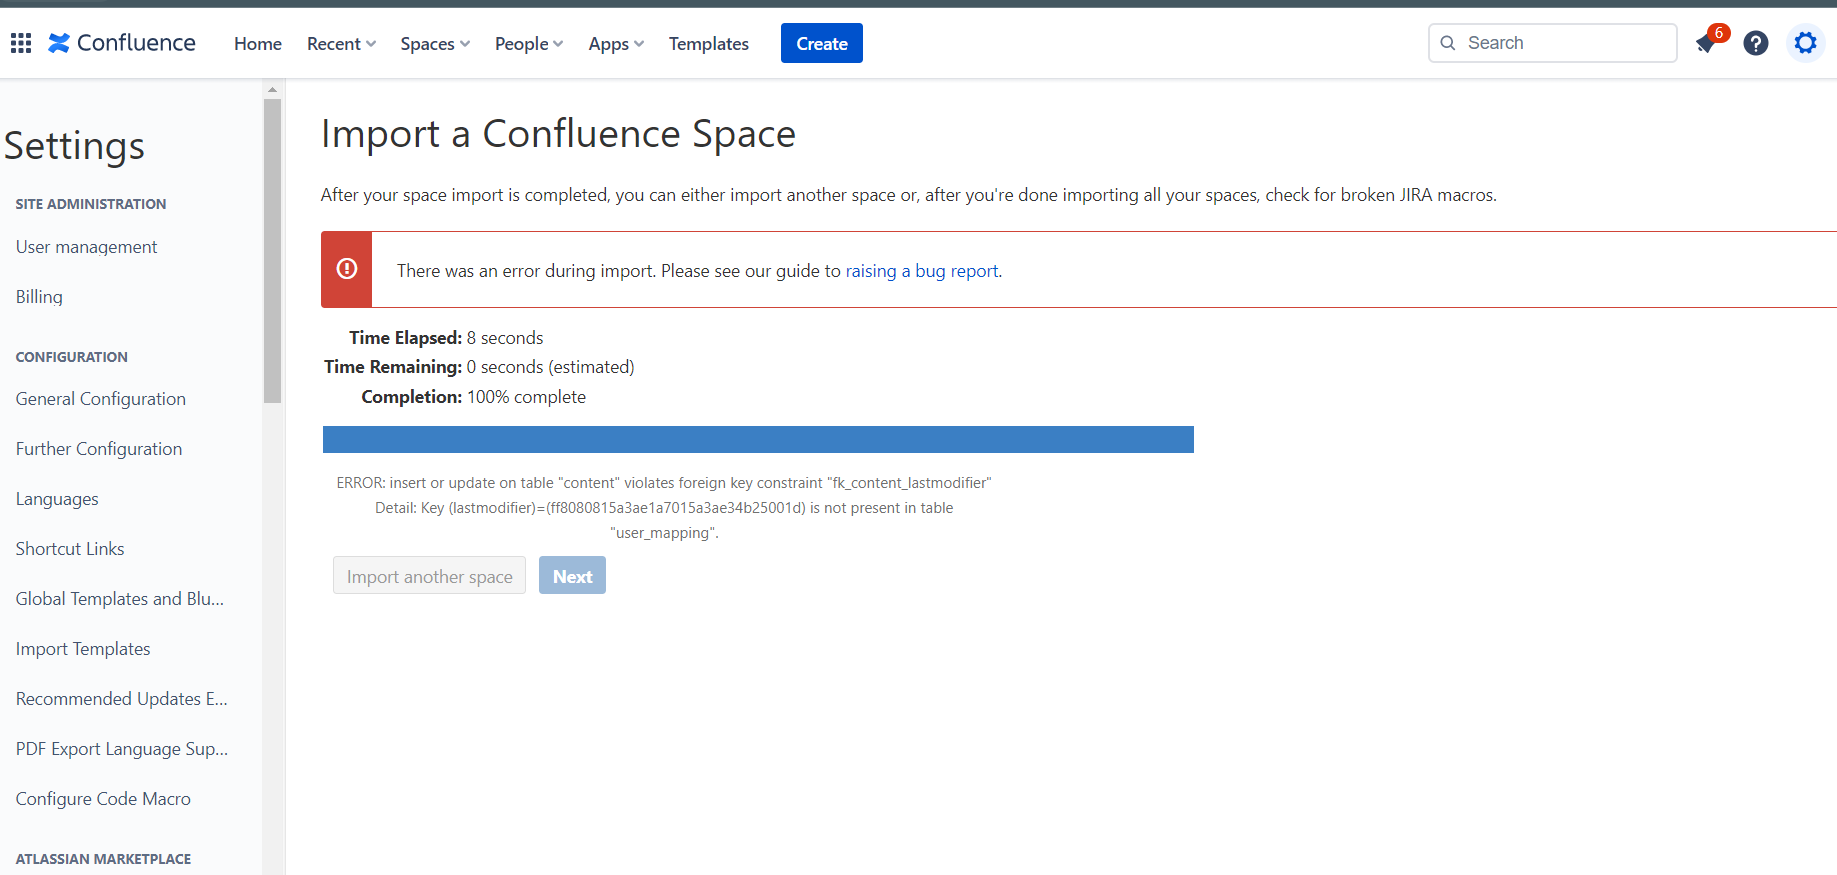Open Languages settings
Viewport: 1837px width, 875px height.
[57, 499]
